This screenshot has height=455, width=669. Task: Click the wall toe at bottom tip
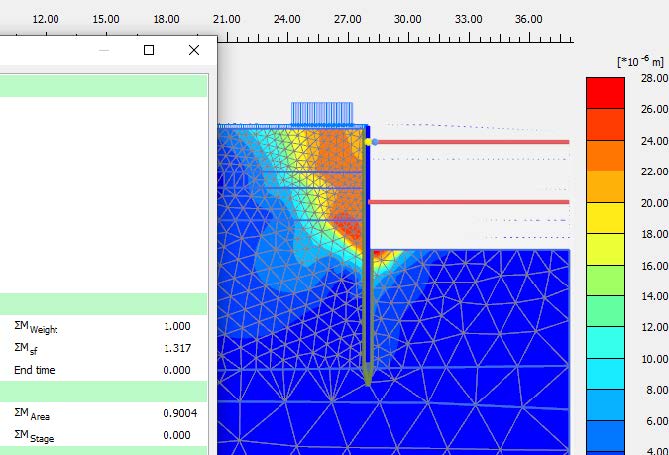pos(368,381)
